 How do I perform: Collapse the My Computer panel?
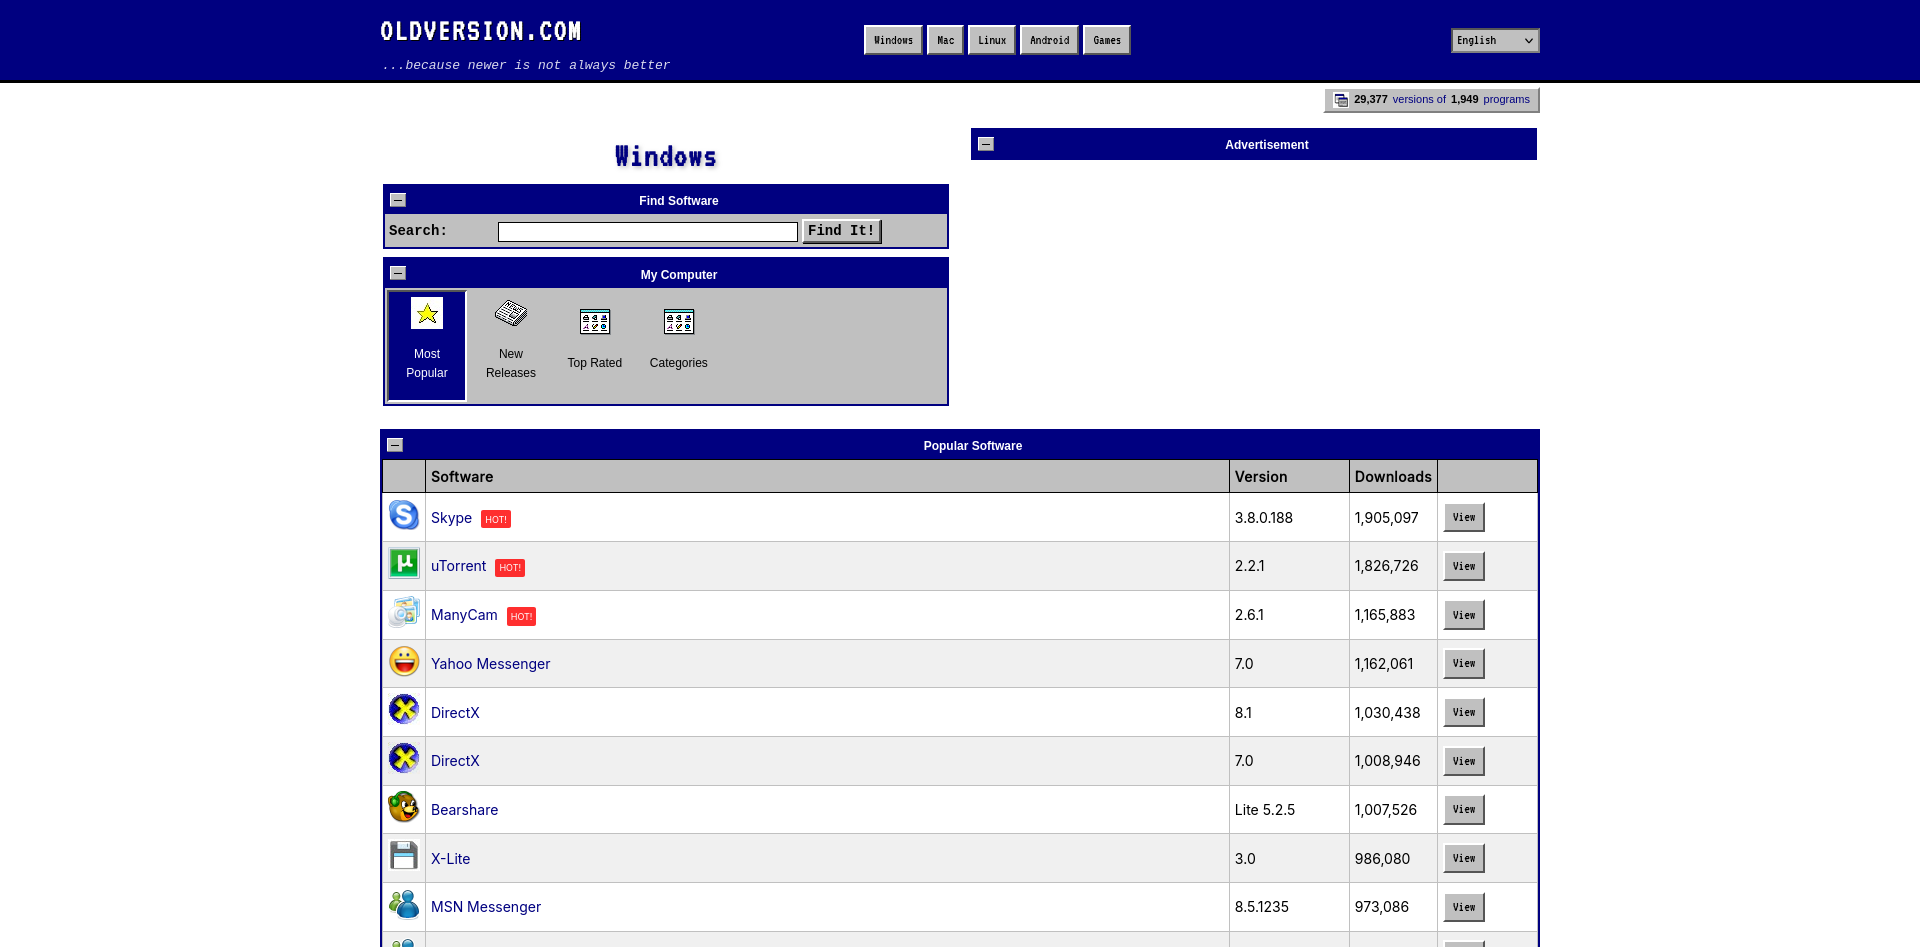398,273
